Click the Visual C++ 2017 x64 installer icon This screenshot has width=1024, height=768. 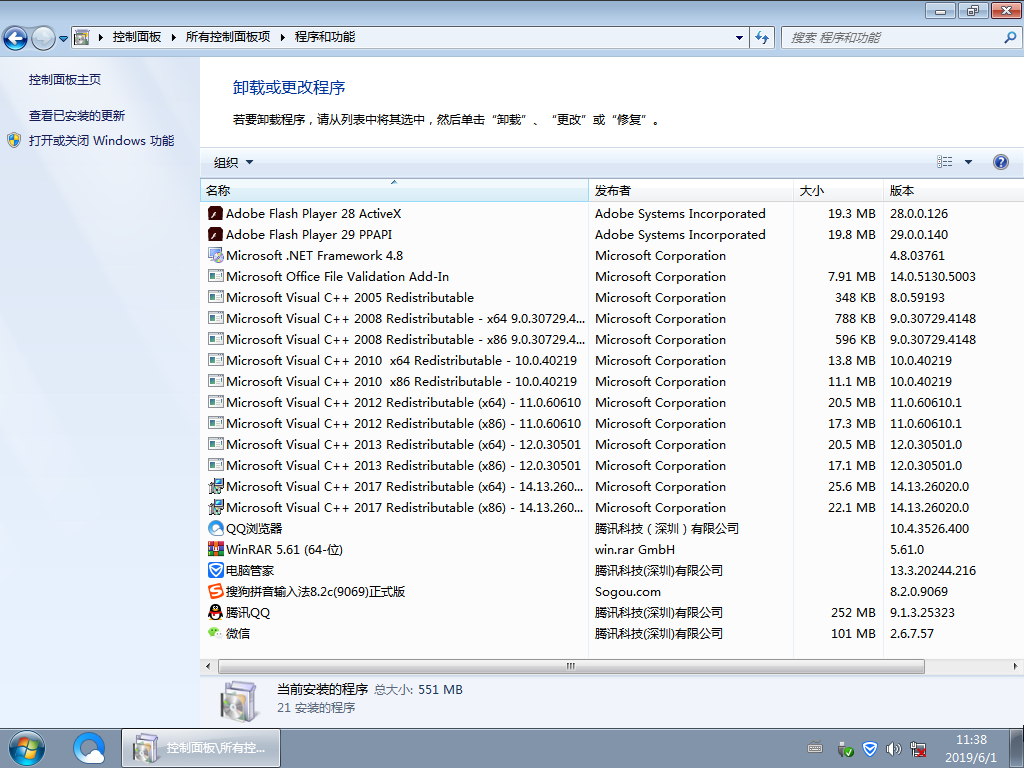(x=216, y=487)
